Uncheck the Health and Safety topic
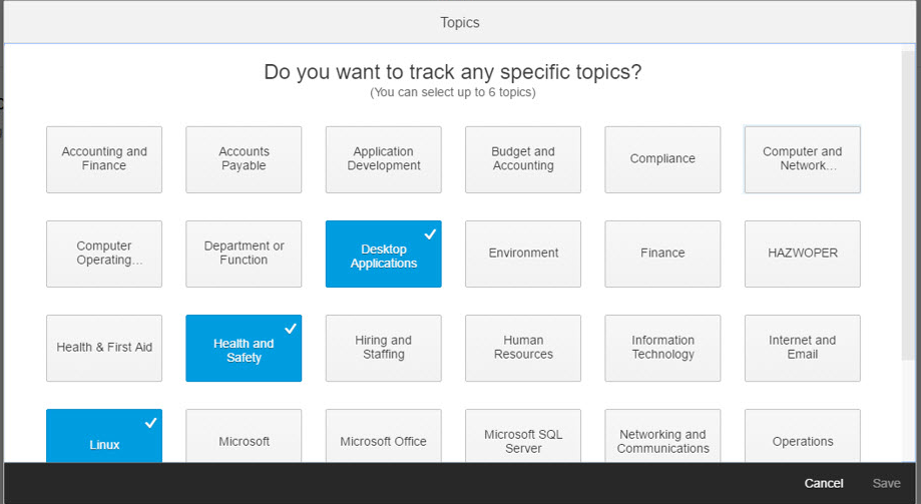 coord(243,349)
